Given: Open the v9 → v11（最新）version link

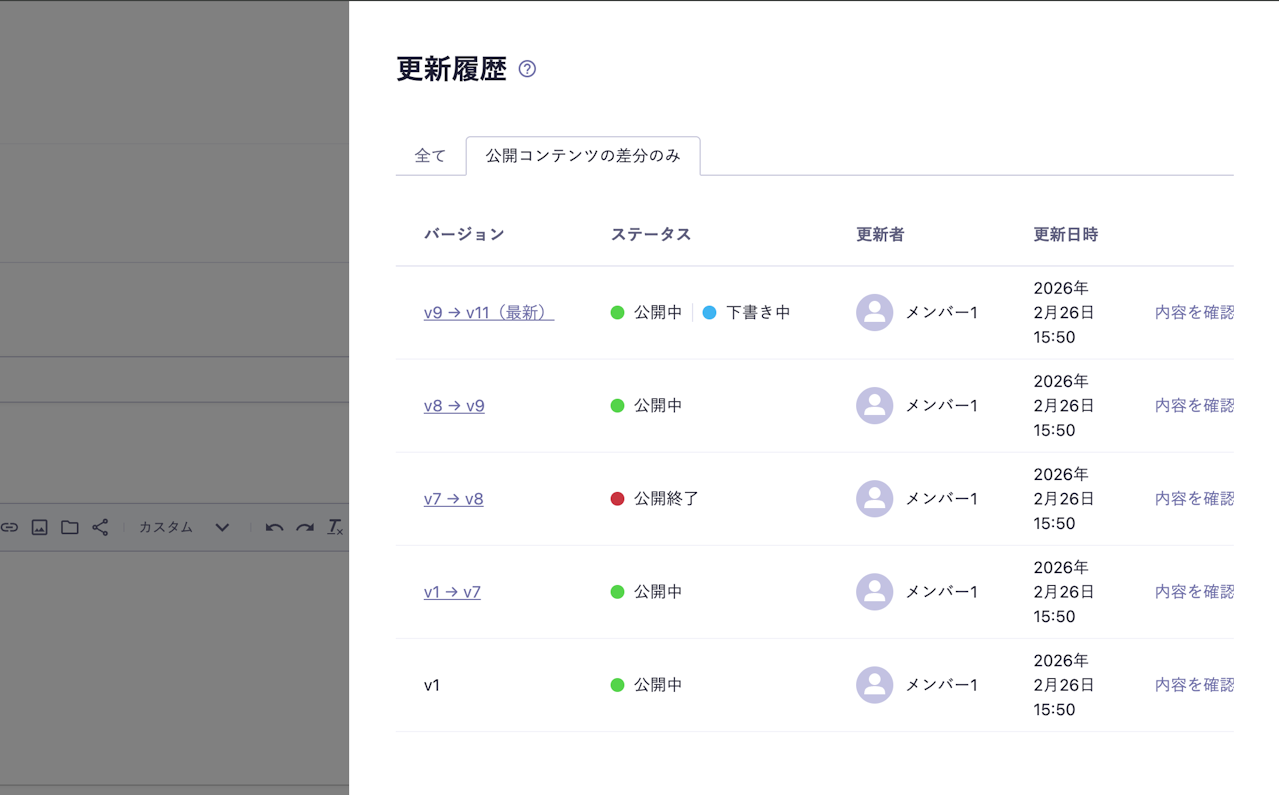Looking at the screenshot, I should pyautogui.click(x=487, y=312).
